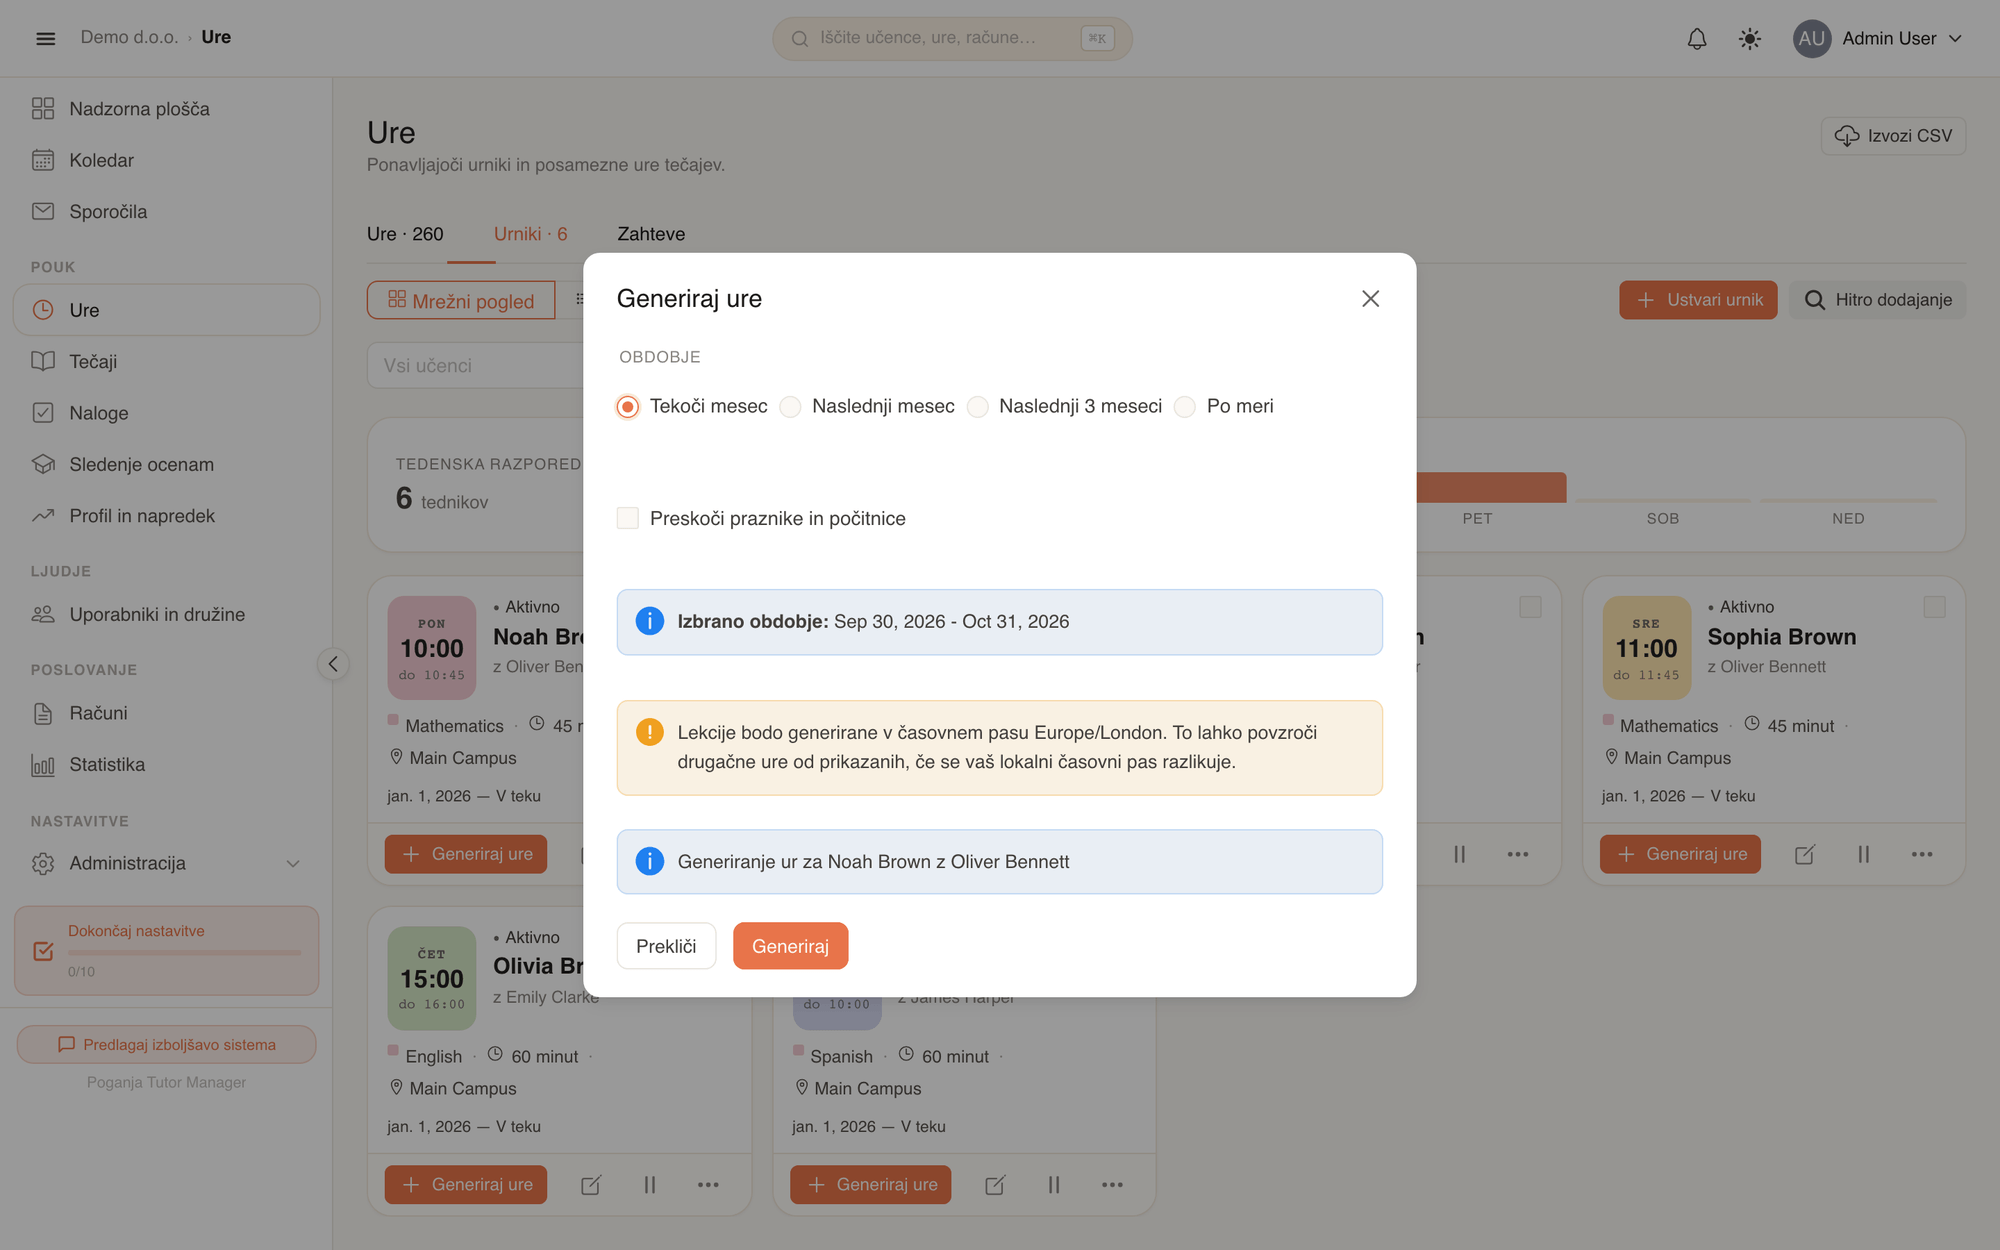Open Sporočila in the sidebar
This screenshot has height=1250, width=2000.
click(166, 212)
